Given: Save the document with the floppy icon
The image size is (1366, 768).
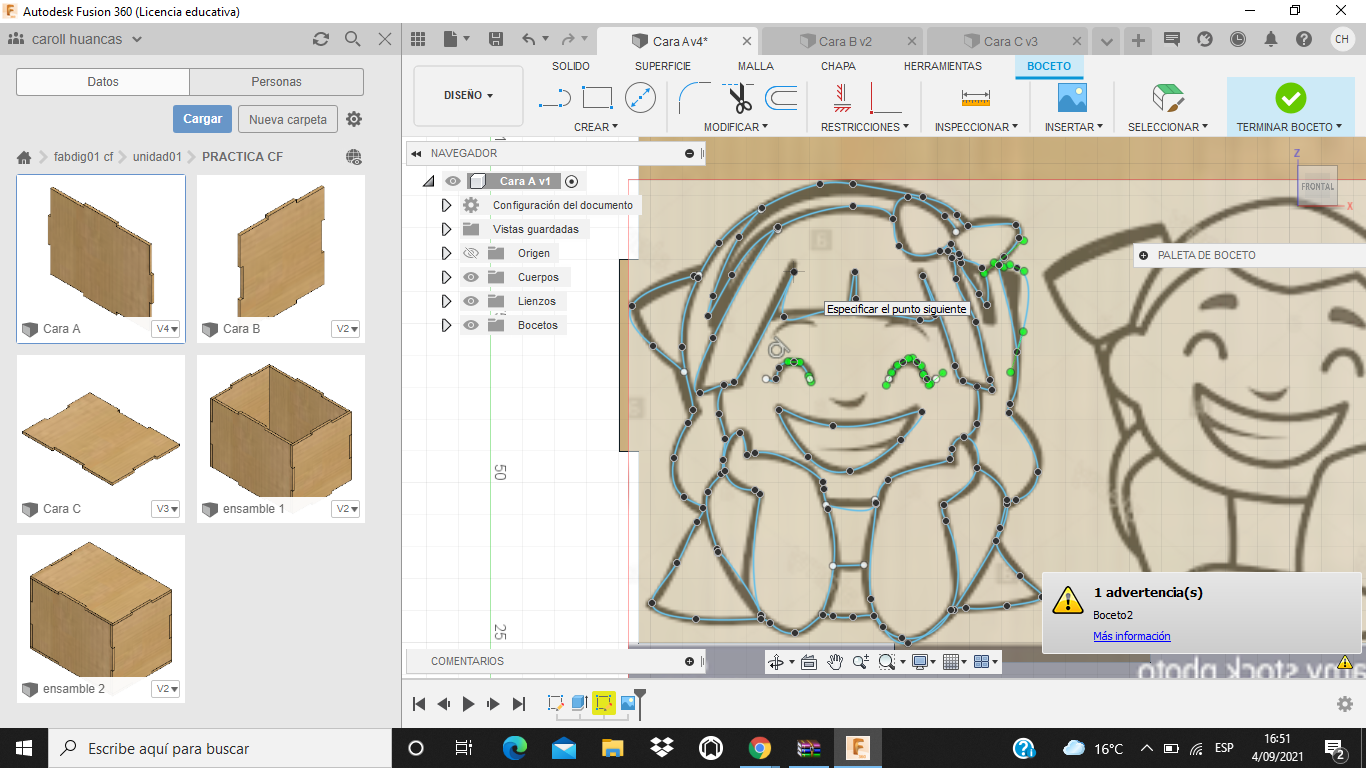Looking at the screenshot, I should tap(495, 39).
